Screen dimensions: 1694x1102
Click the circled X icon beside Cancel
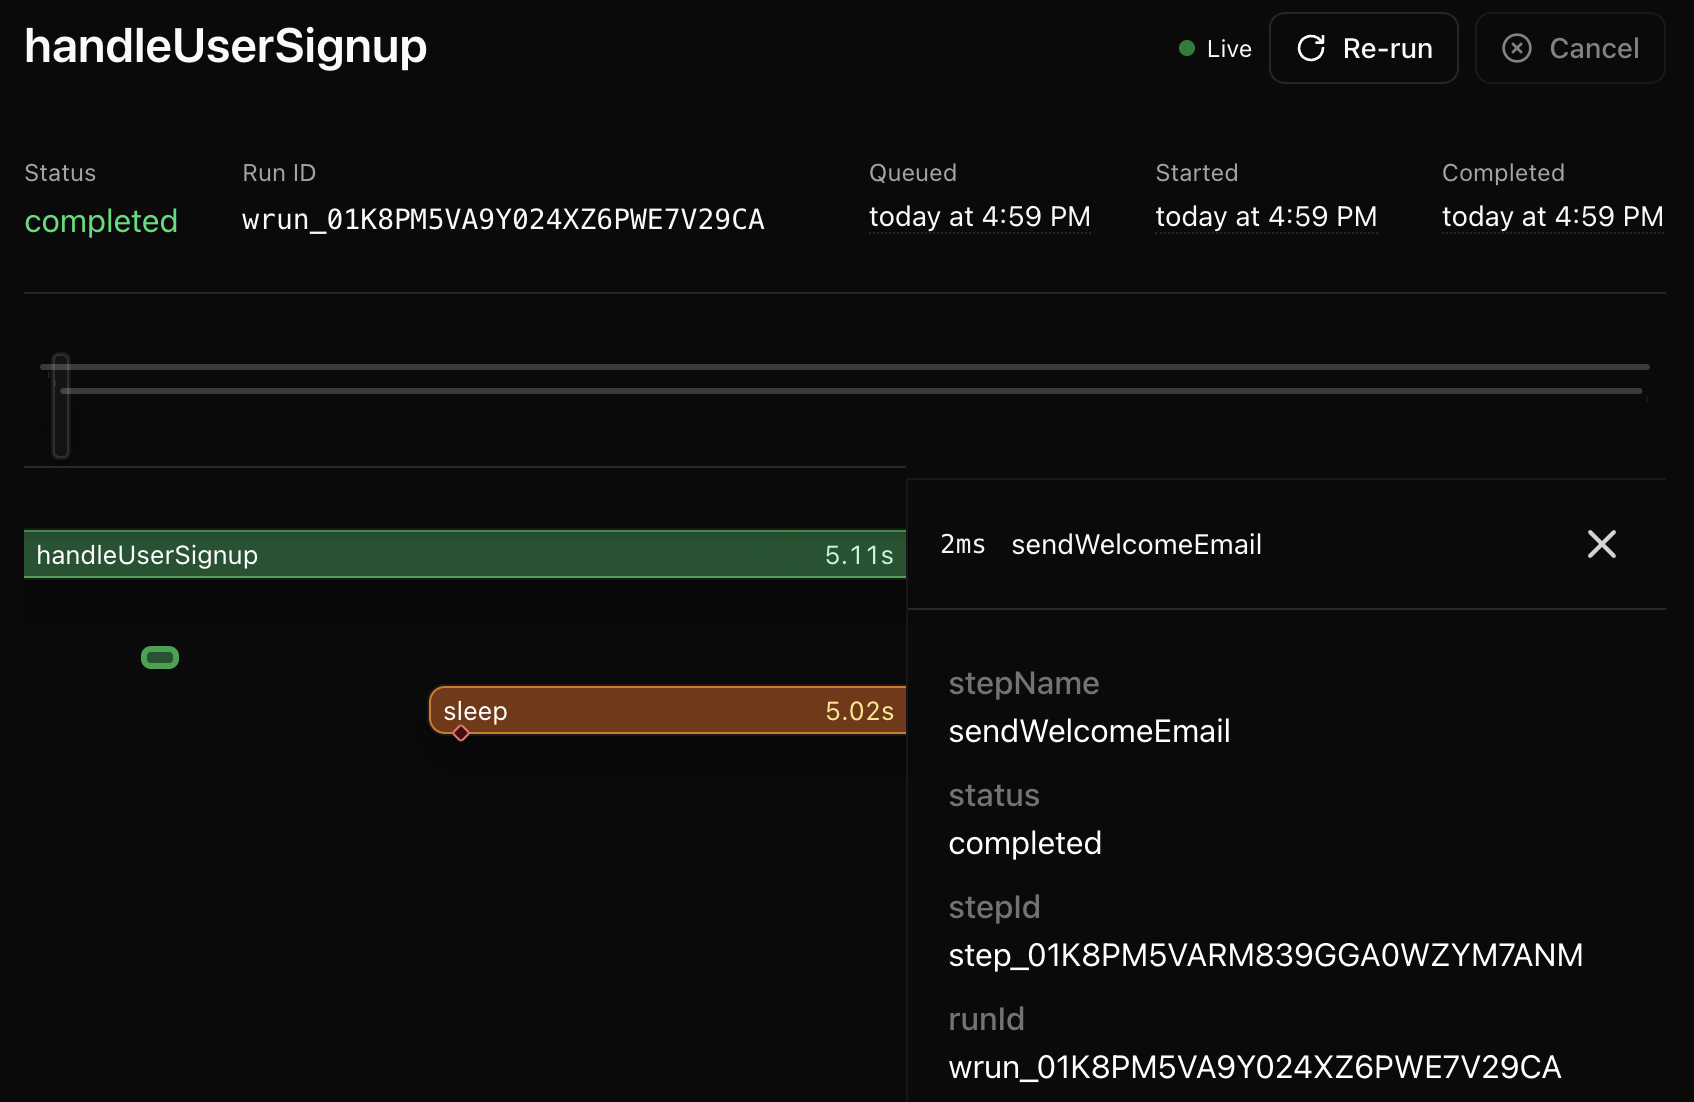tap(1516, 48)
